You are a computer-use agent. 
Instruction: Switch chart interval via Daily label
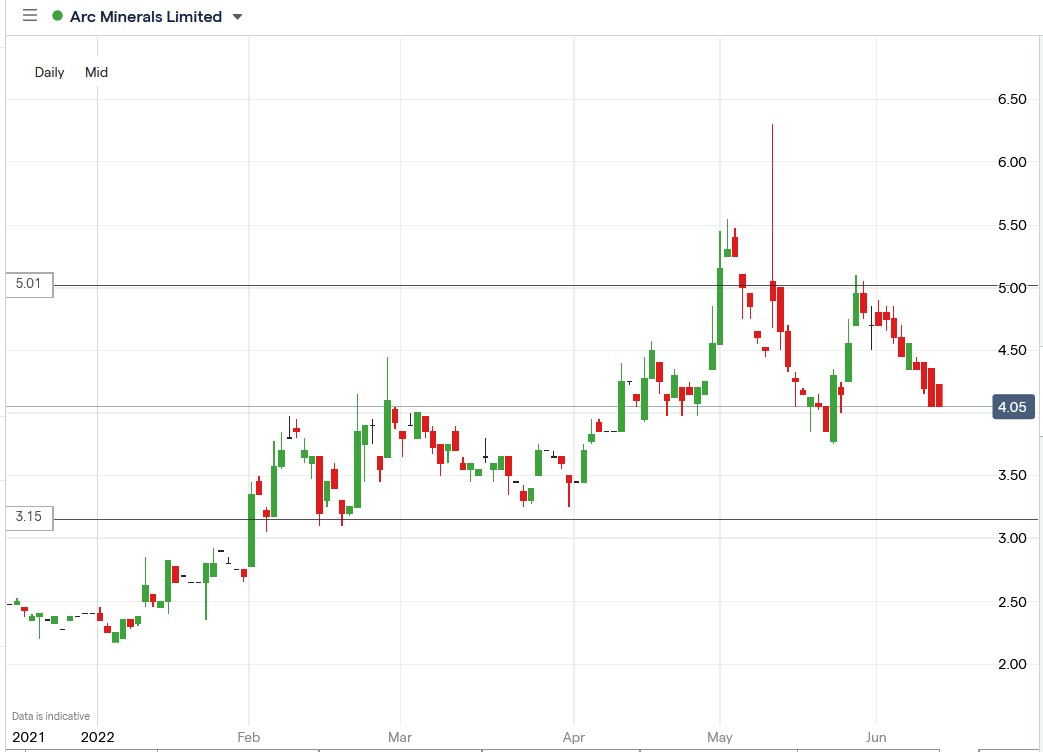click(48, 72)
